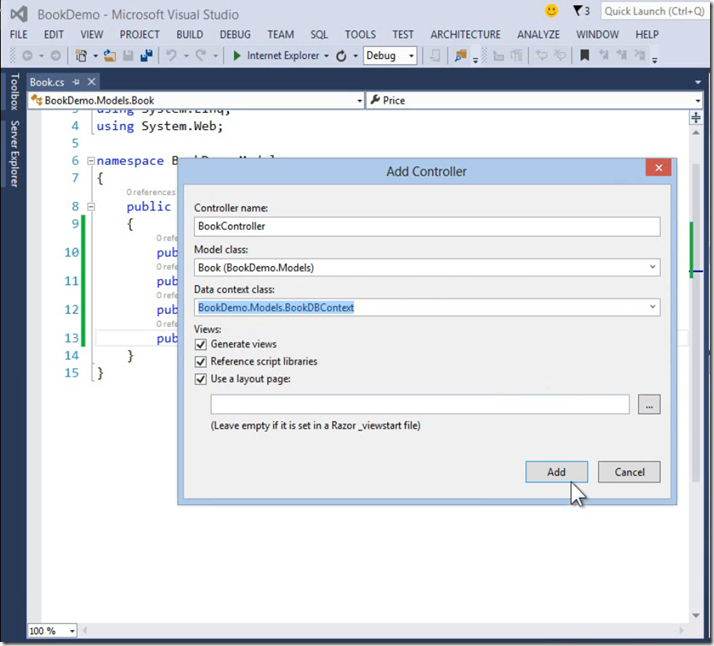The image size is (714, 646).
Task: Open the WINDOW menu
Action: [x=597, y=35]
